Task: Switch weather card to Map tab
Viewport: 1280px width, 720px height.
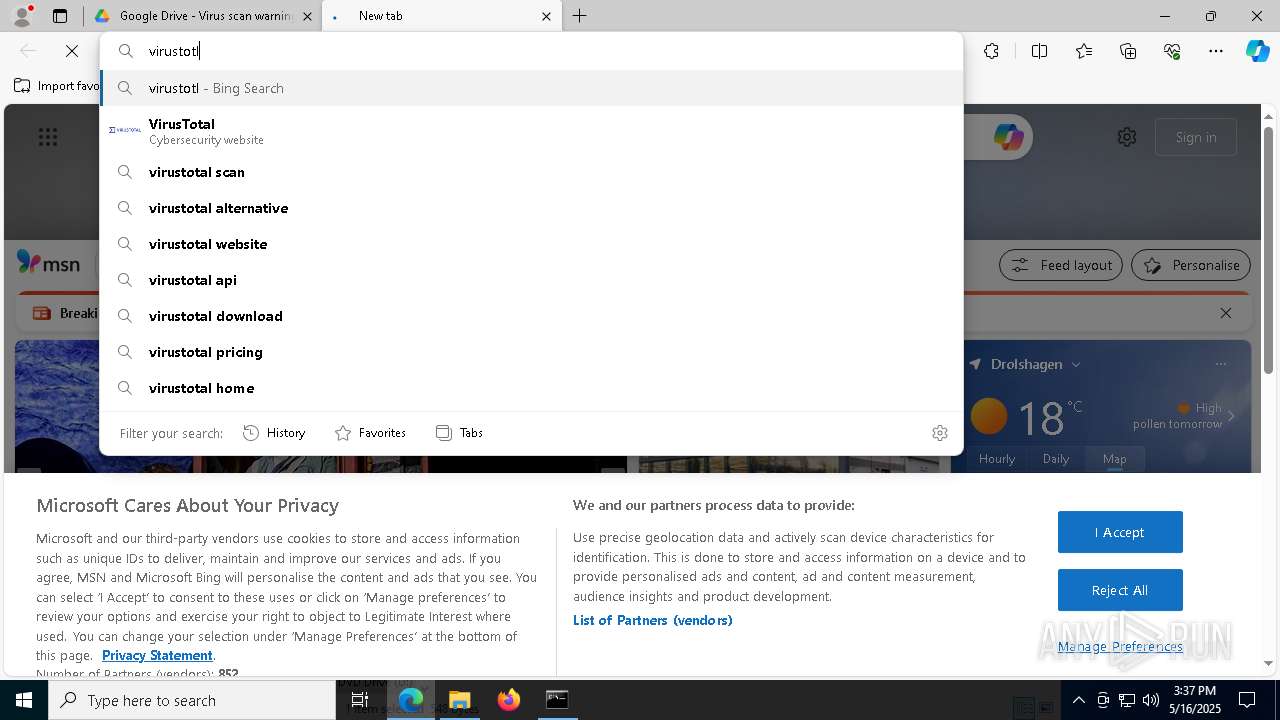Action: click(1115, 459)
